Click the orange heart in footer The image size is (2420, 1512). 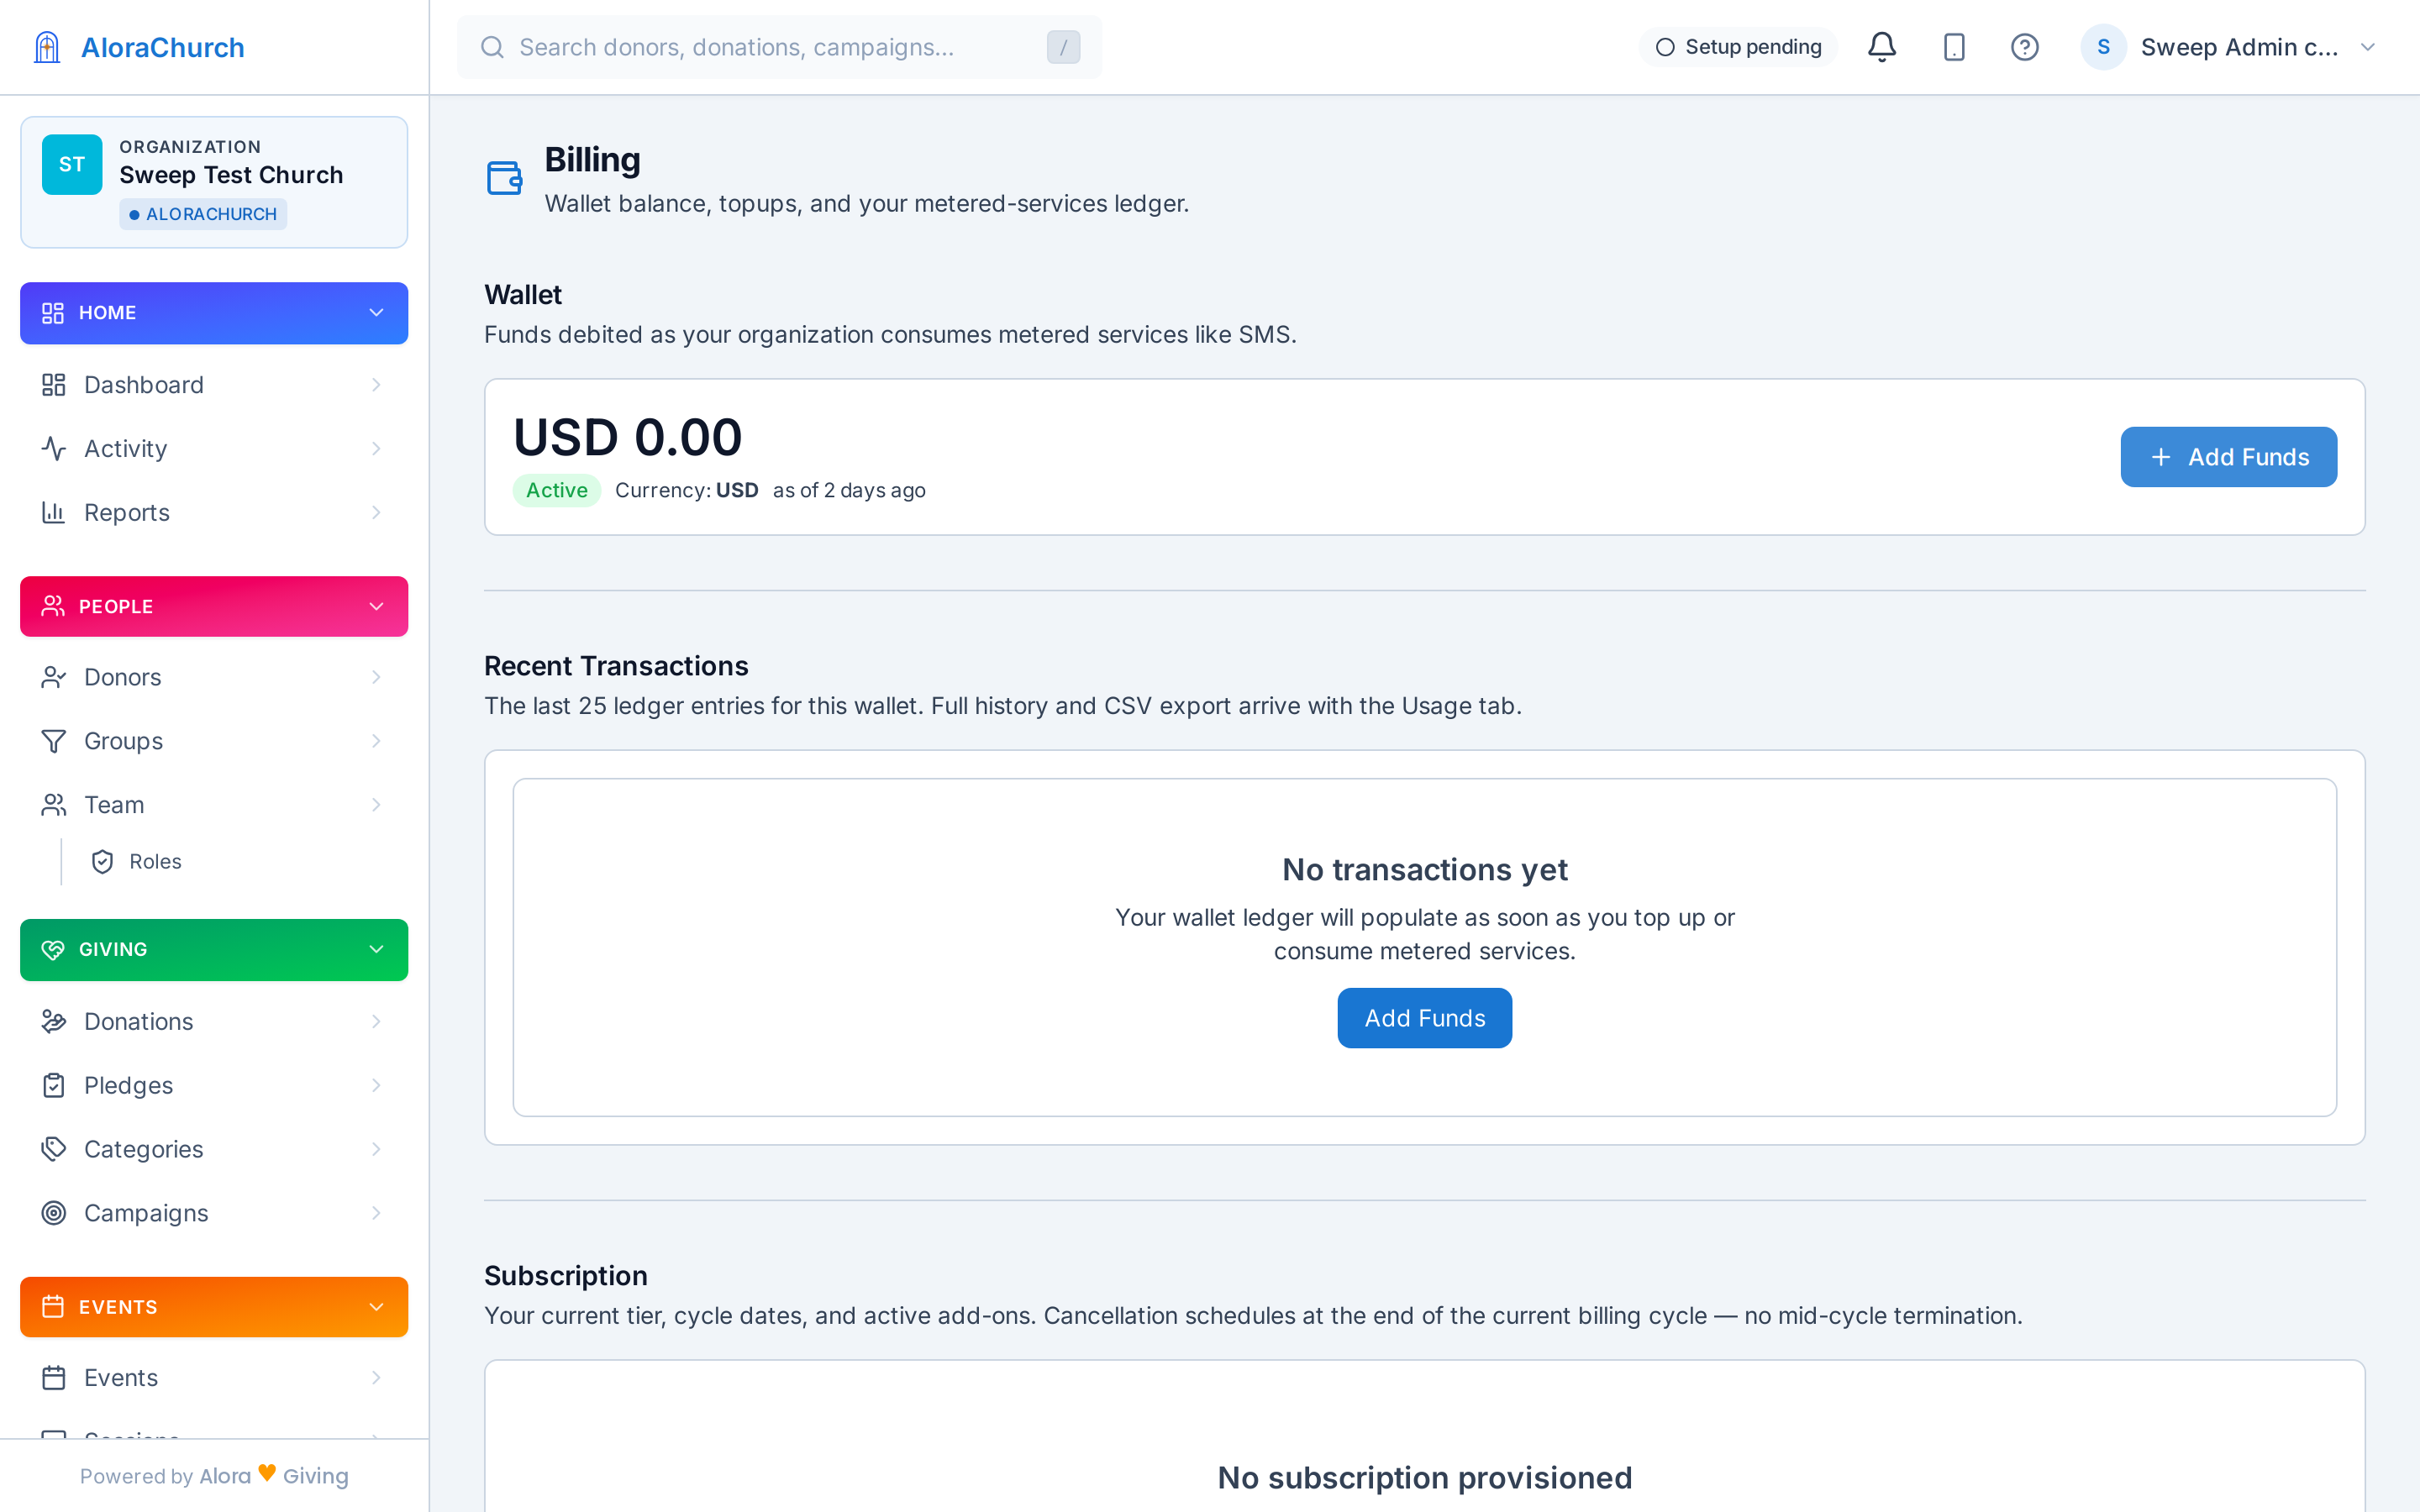point(267,1473)
